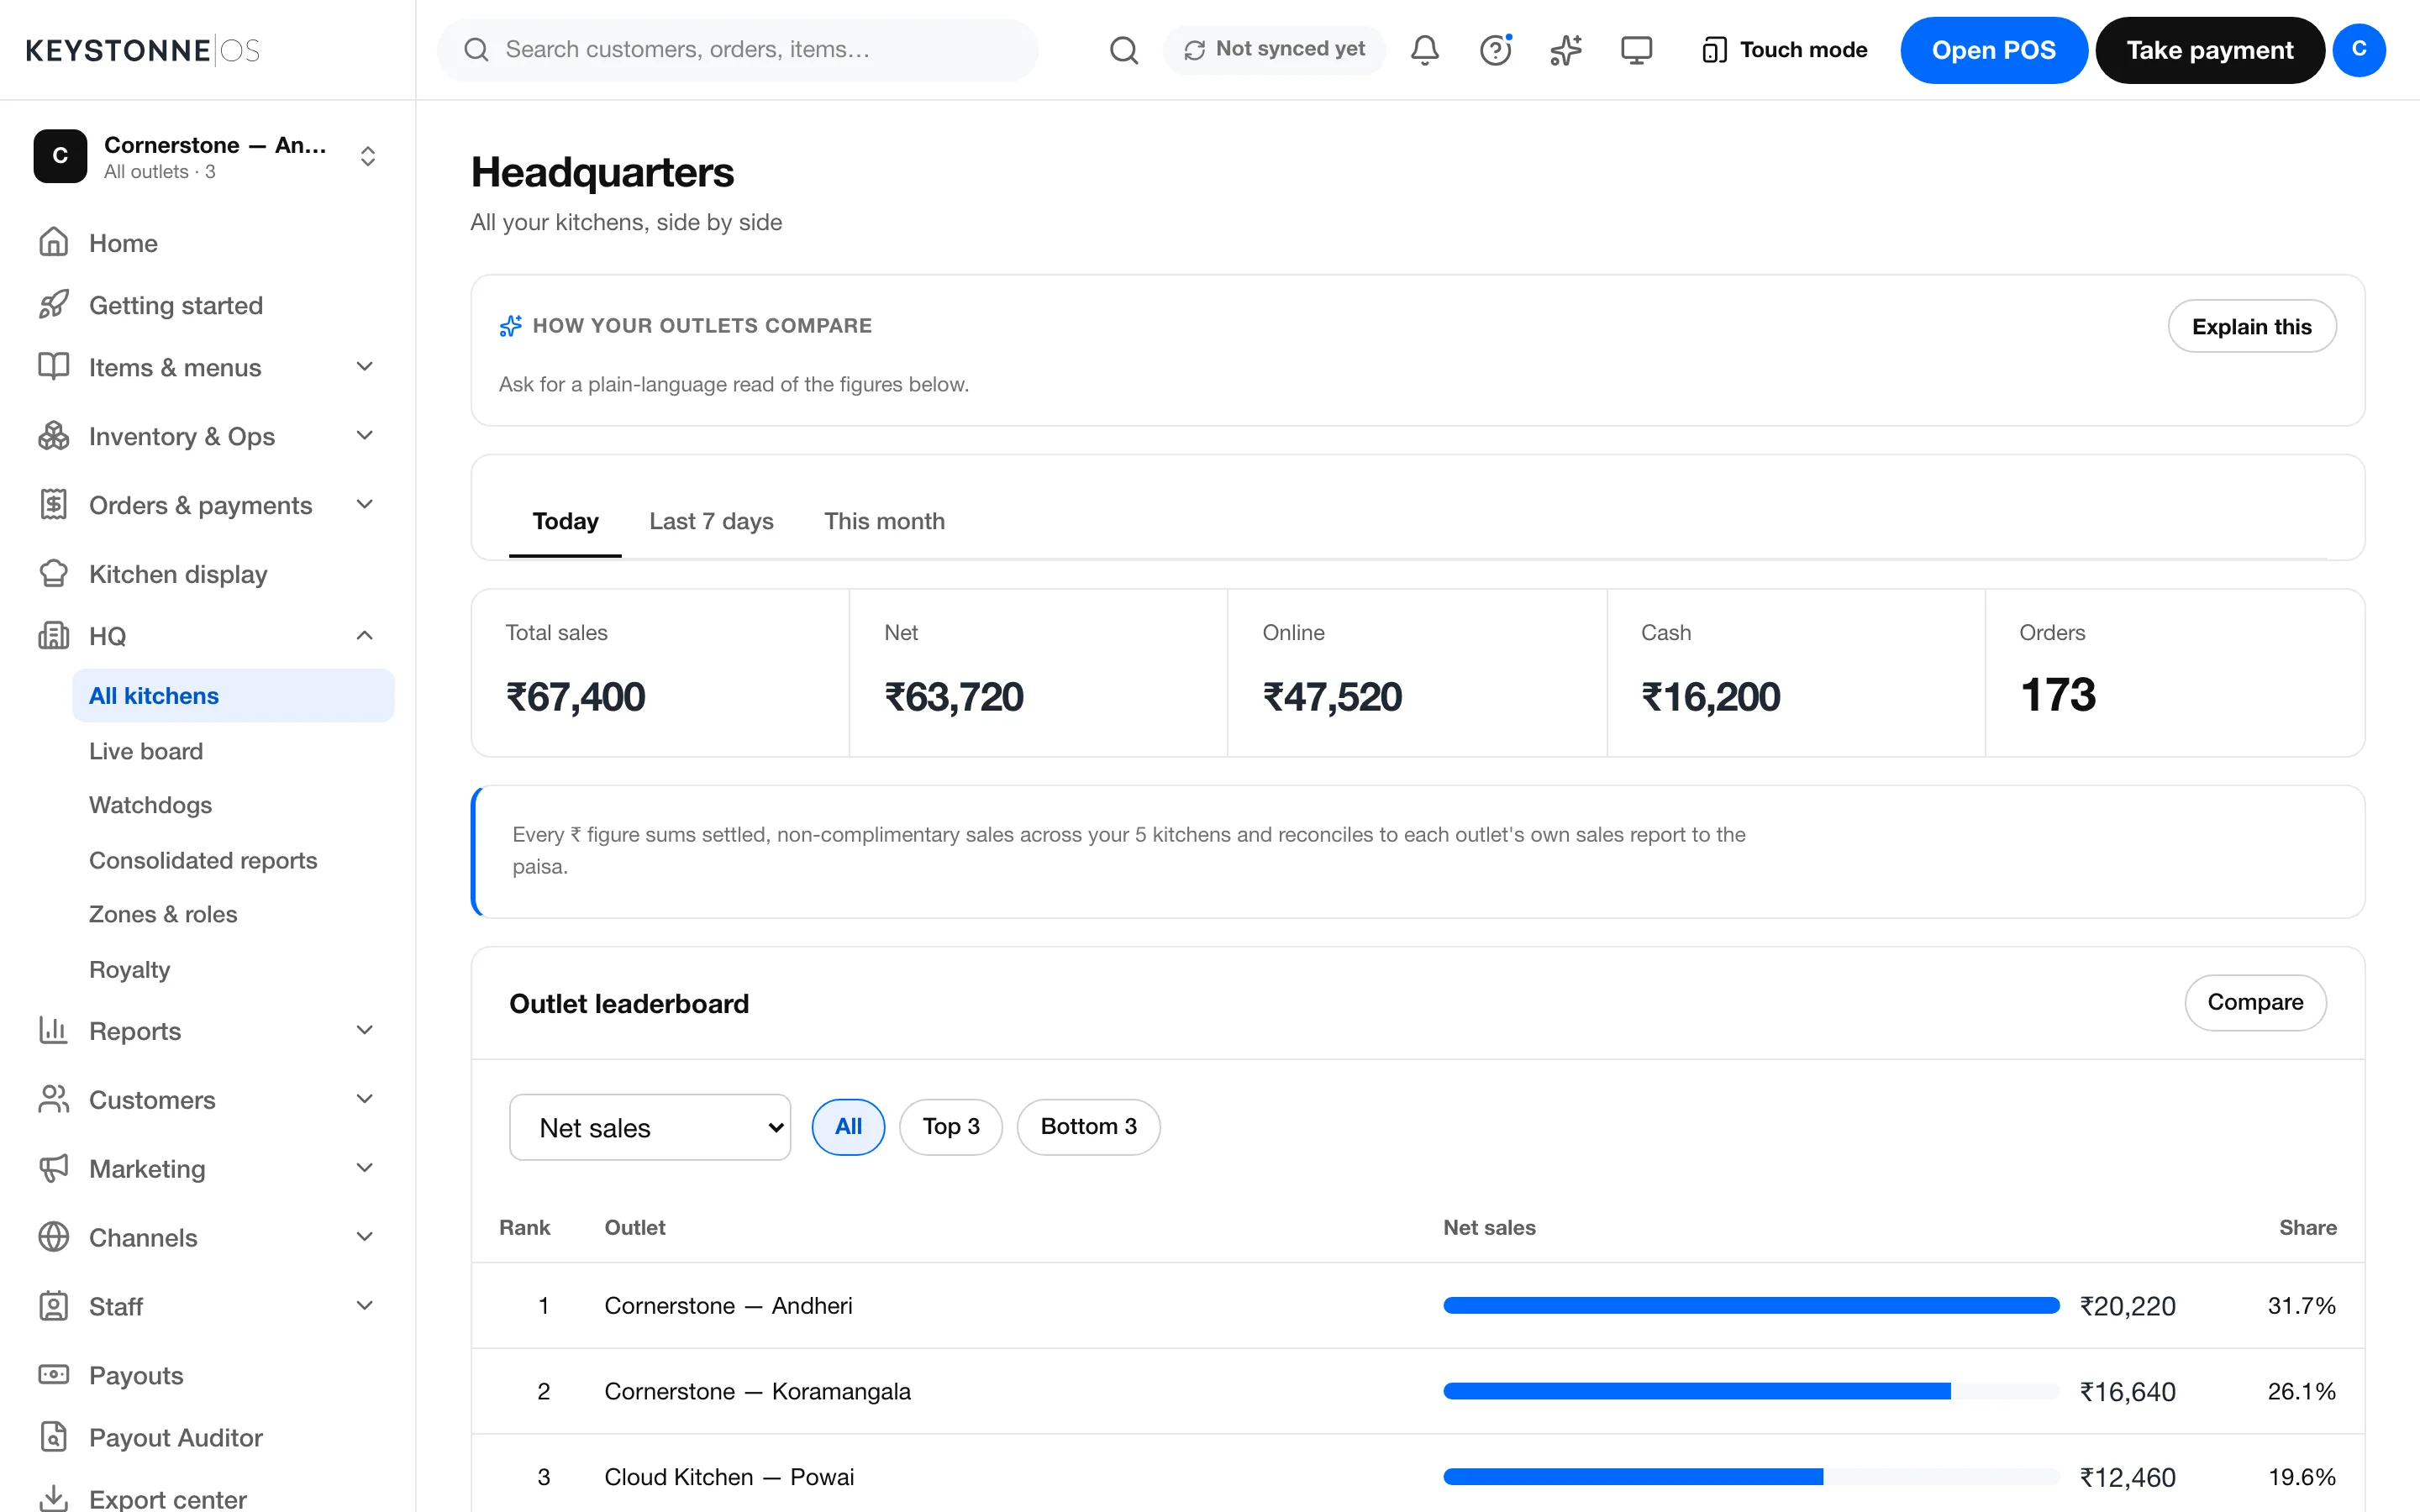Click the Orders 173 card
Viewport: 2420px width, 1512px height.
[x=2174, y=673]
